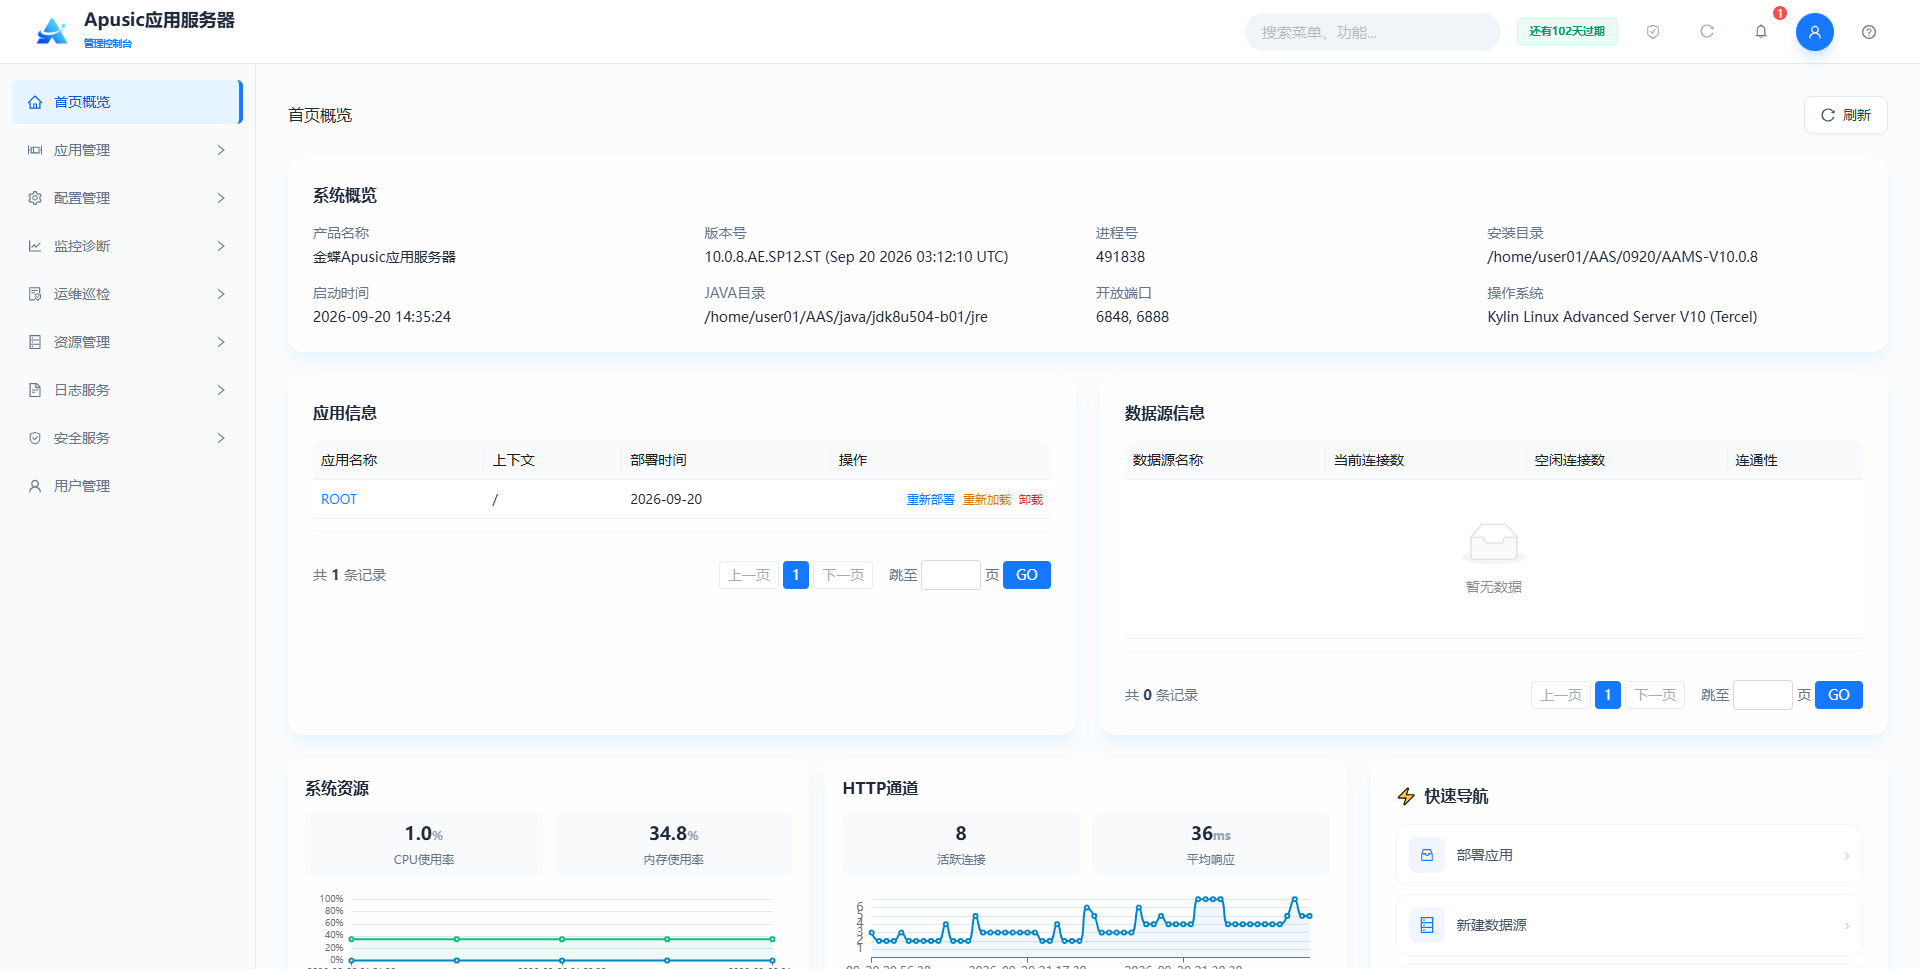The width and height of the screenshot is (1920, 969).
Task: Click the 配置管理 gear icon
Action: (35, 198)
